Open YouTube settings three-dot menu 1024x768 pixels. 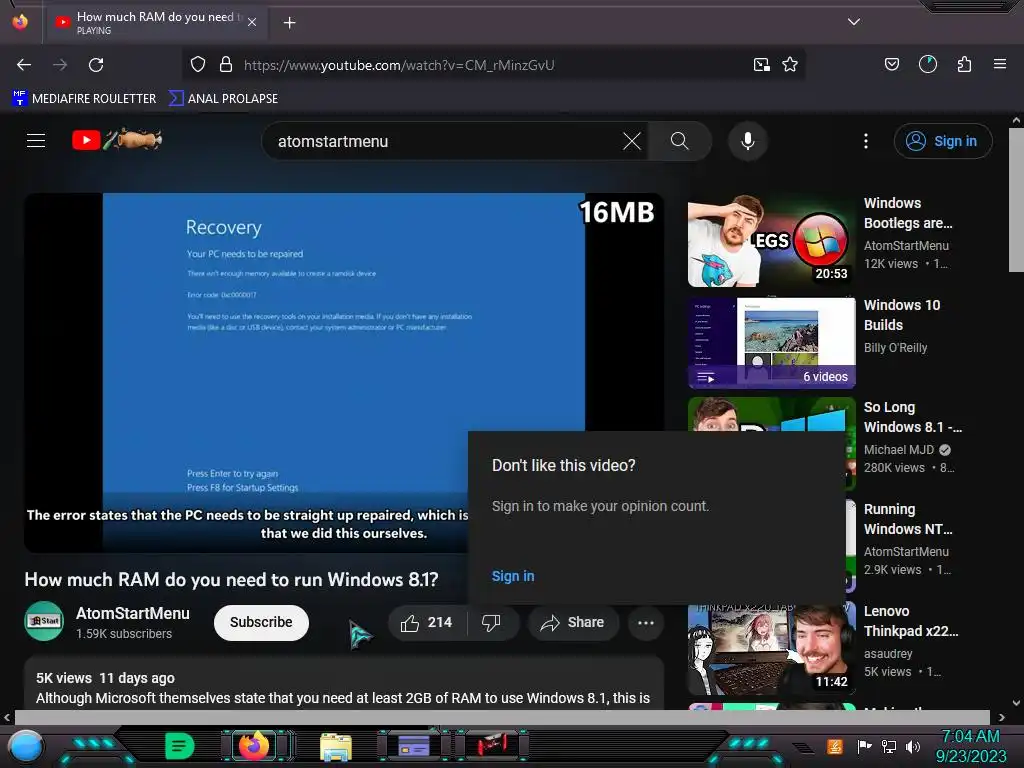click(866, 141)
